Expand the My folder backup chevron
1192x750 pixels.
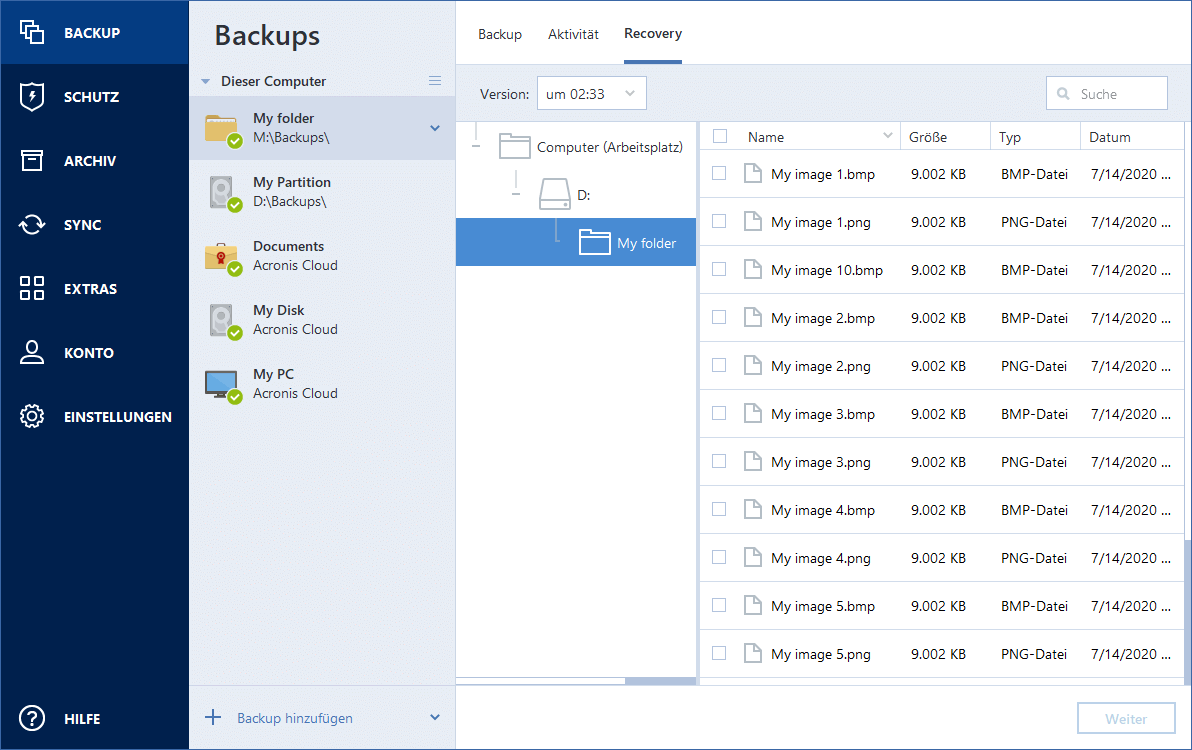[435, 128]
